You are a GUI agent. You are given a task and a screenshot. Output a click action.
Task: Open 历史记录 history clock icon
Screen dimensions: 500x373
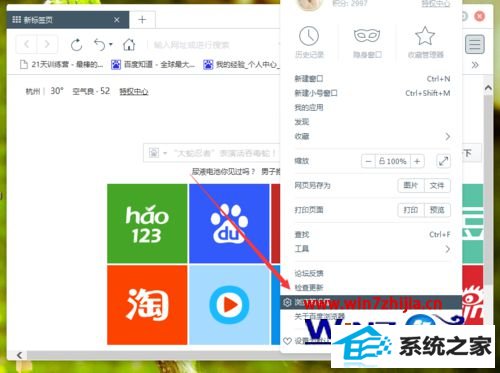(309, 36)
